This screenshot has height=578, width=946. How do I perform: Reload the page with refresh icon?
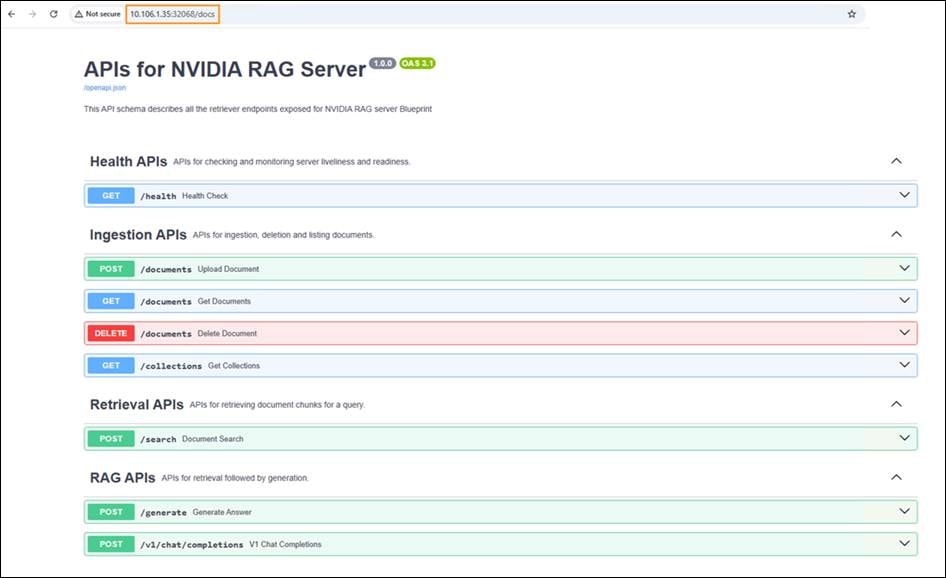(x=54, y=14)
